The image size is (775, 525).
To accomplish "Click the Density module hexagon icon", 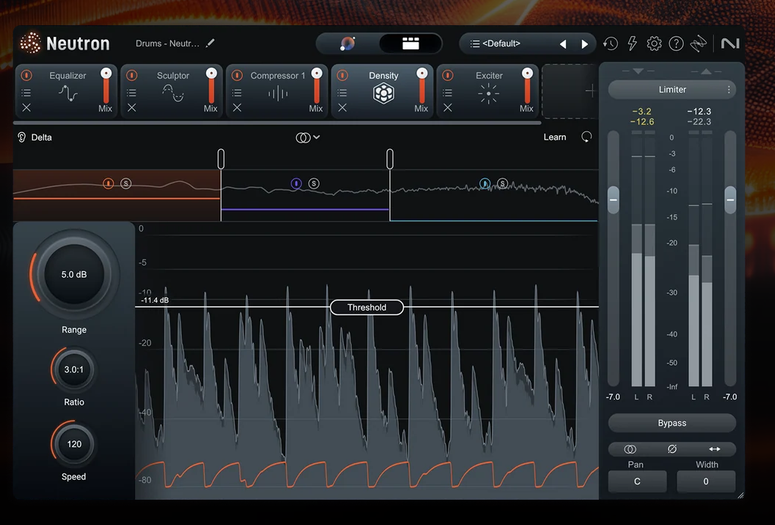I will (384, 93).
